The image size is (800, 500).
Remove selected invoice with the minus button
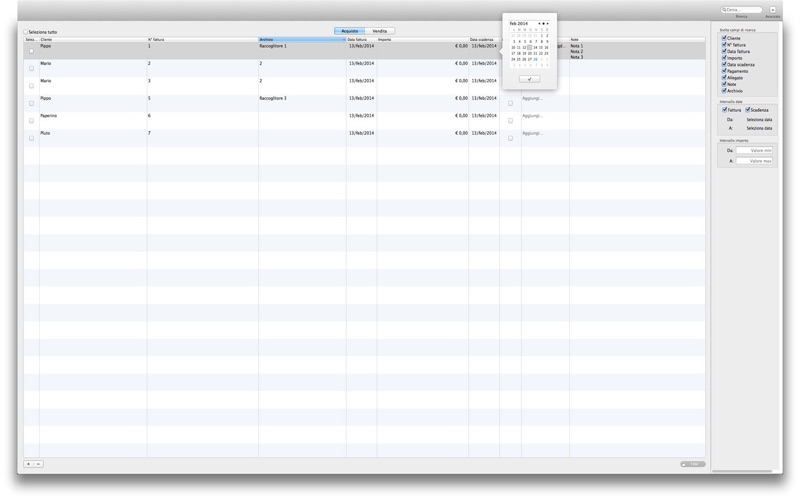pos(38,464)
